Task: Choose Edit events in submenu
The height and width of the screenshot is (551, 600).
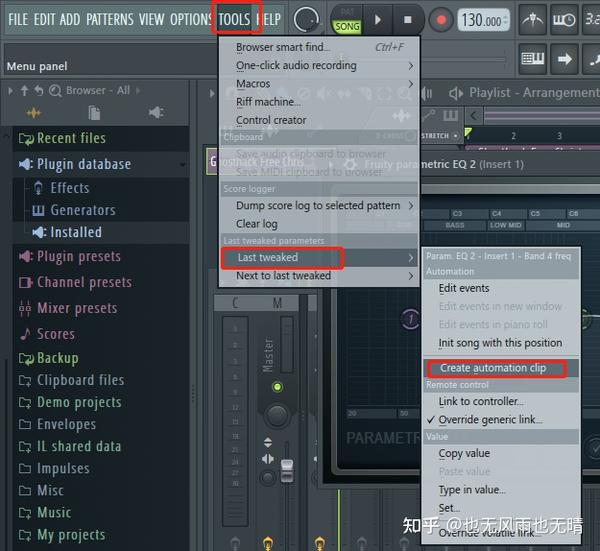Action: (501, 288)
